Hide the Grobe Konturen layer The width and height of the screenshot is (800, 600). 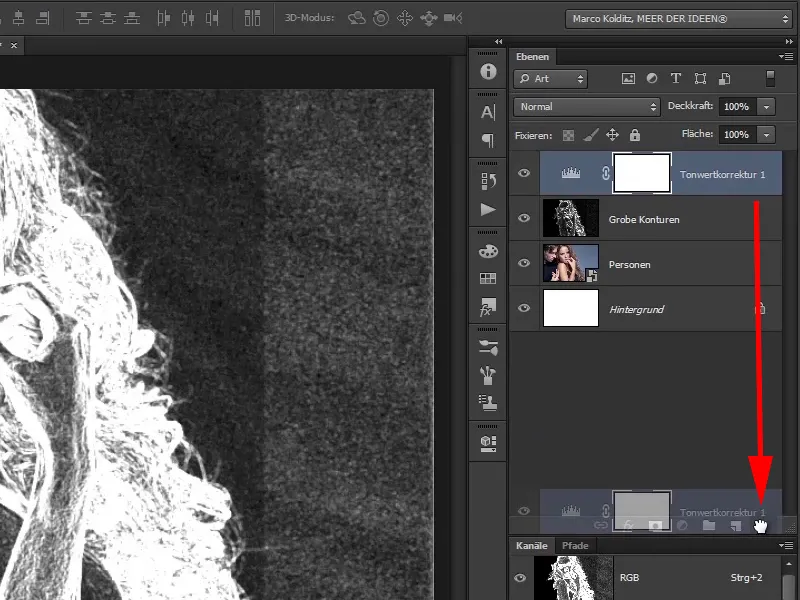tap(524, 218)
